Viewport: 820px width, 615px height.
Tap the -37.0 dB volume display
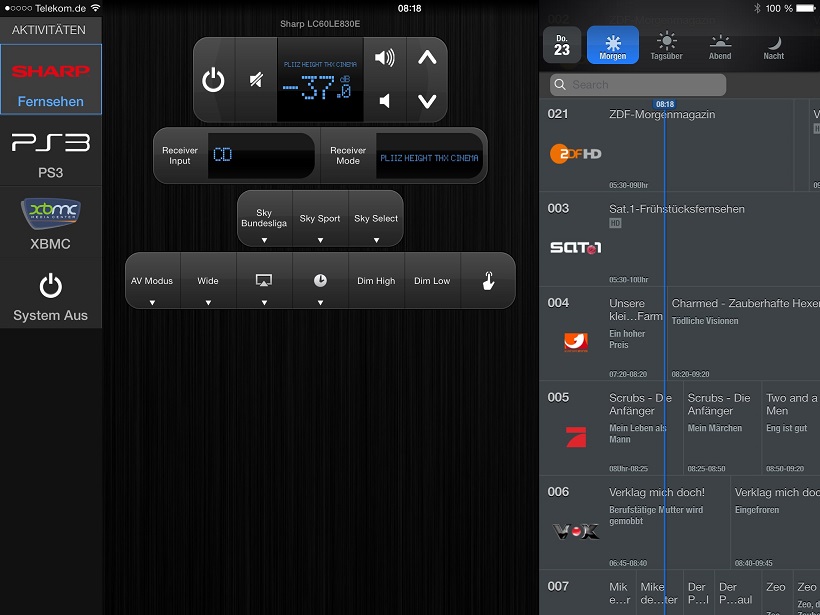pos(320,80)
